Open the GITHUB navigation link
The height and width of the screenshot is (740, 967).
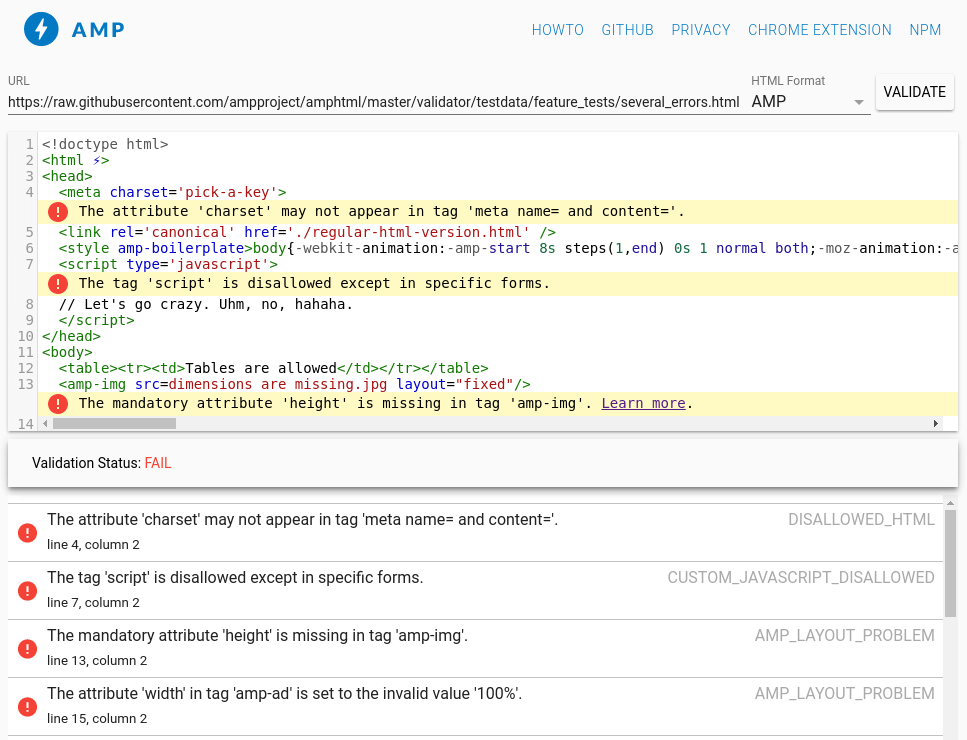tap(627, 30)
